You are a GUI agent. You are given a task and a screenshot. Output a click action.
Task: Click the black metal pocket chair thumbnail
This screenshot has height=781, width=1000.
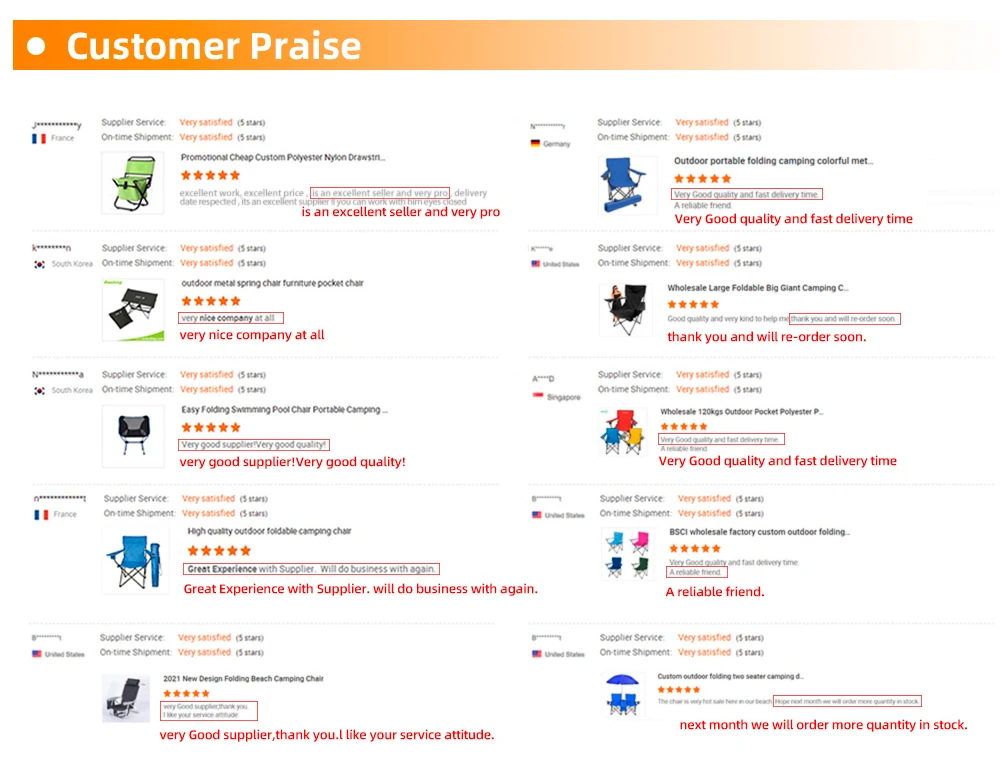pyautogui.click(x=133, y=309)
